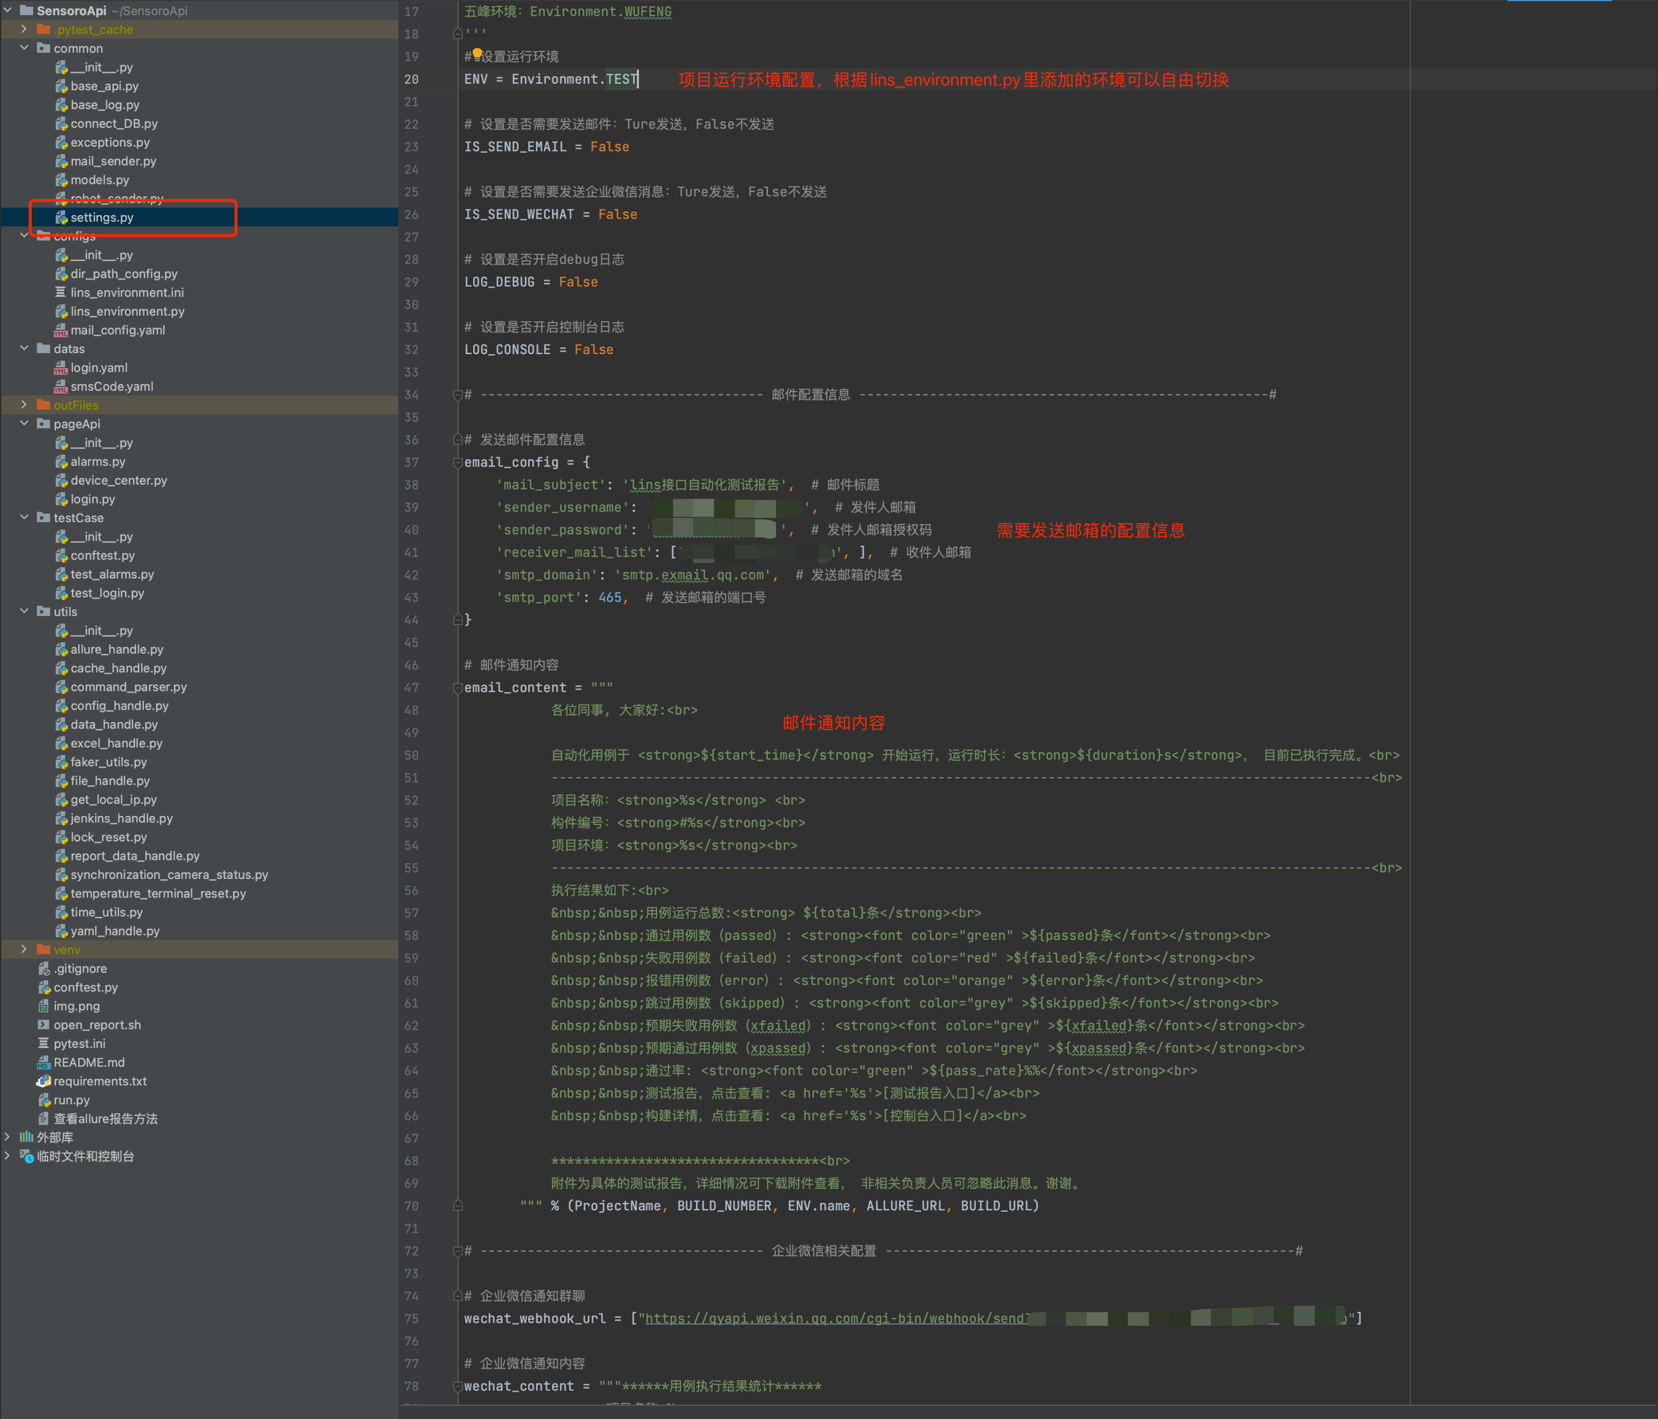Fold the wechat_content block at line 78
The width and height of the screenshot is (1658, 1419).
[458, 1387]
